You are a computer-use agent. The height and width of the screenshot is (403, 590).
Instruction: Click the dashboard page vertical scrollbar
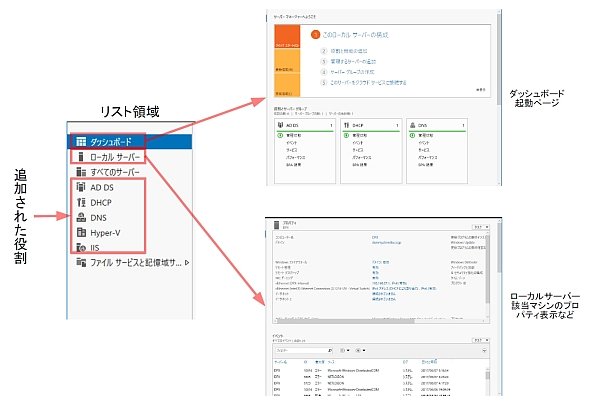tap(499, 98)
